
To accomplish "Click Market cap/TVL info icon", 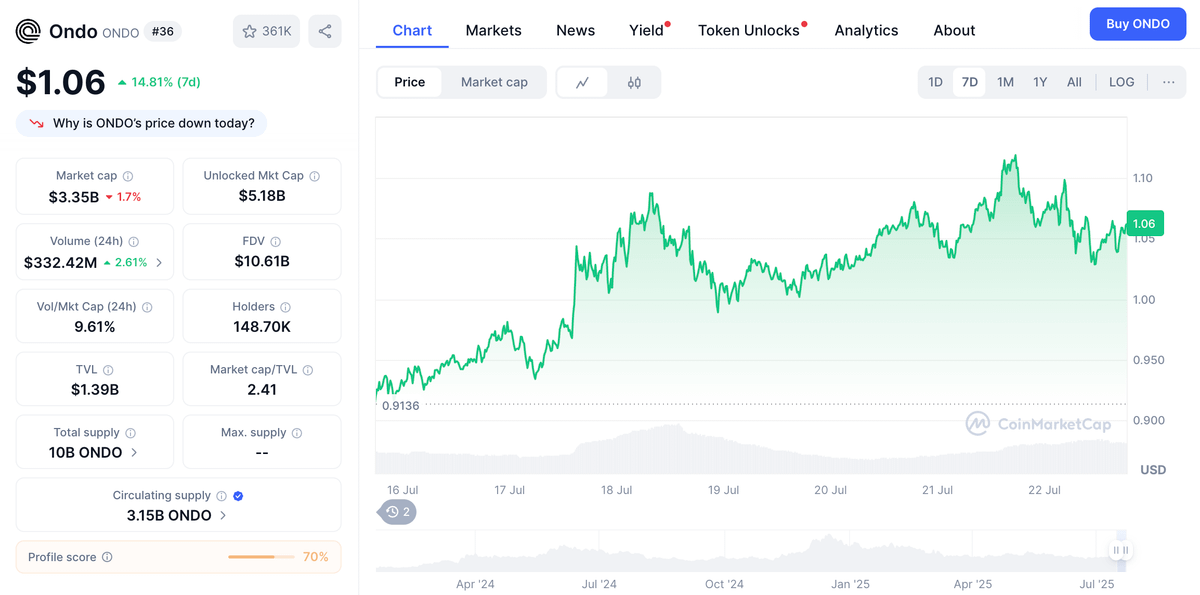I will point(308,370).
